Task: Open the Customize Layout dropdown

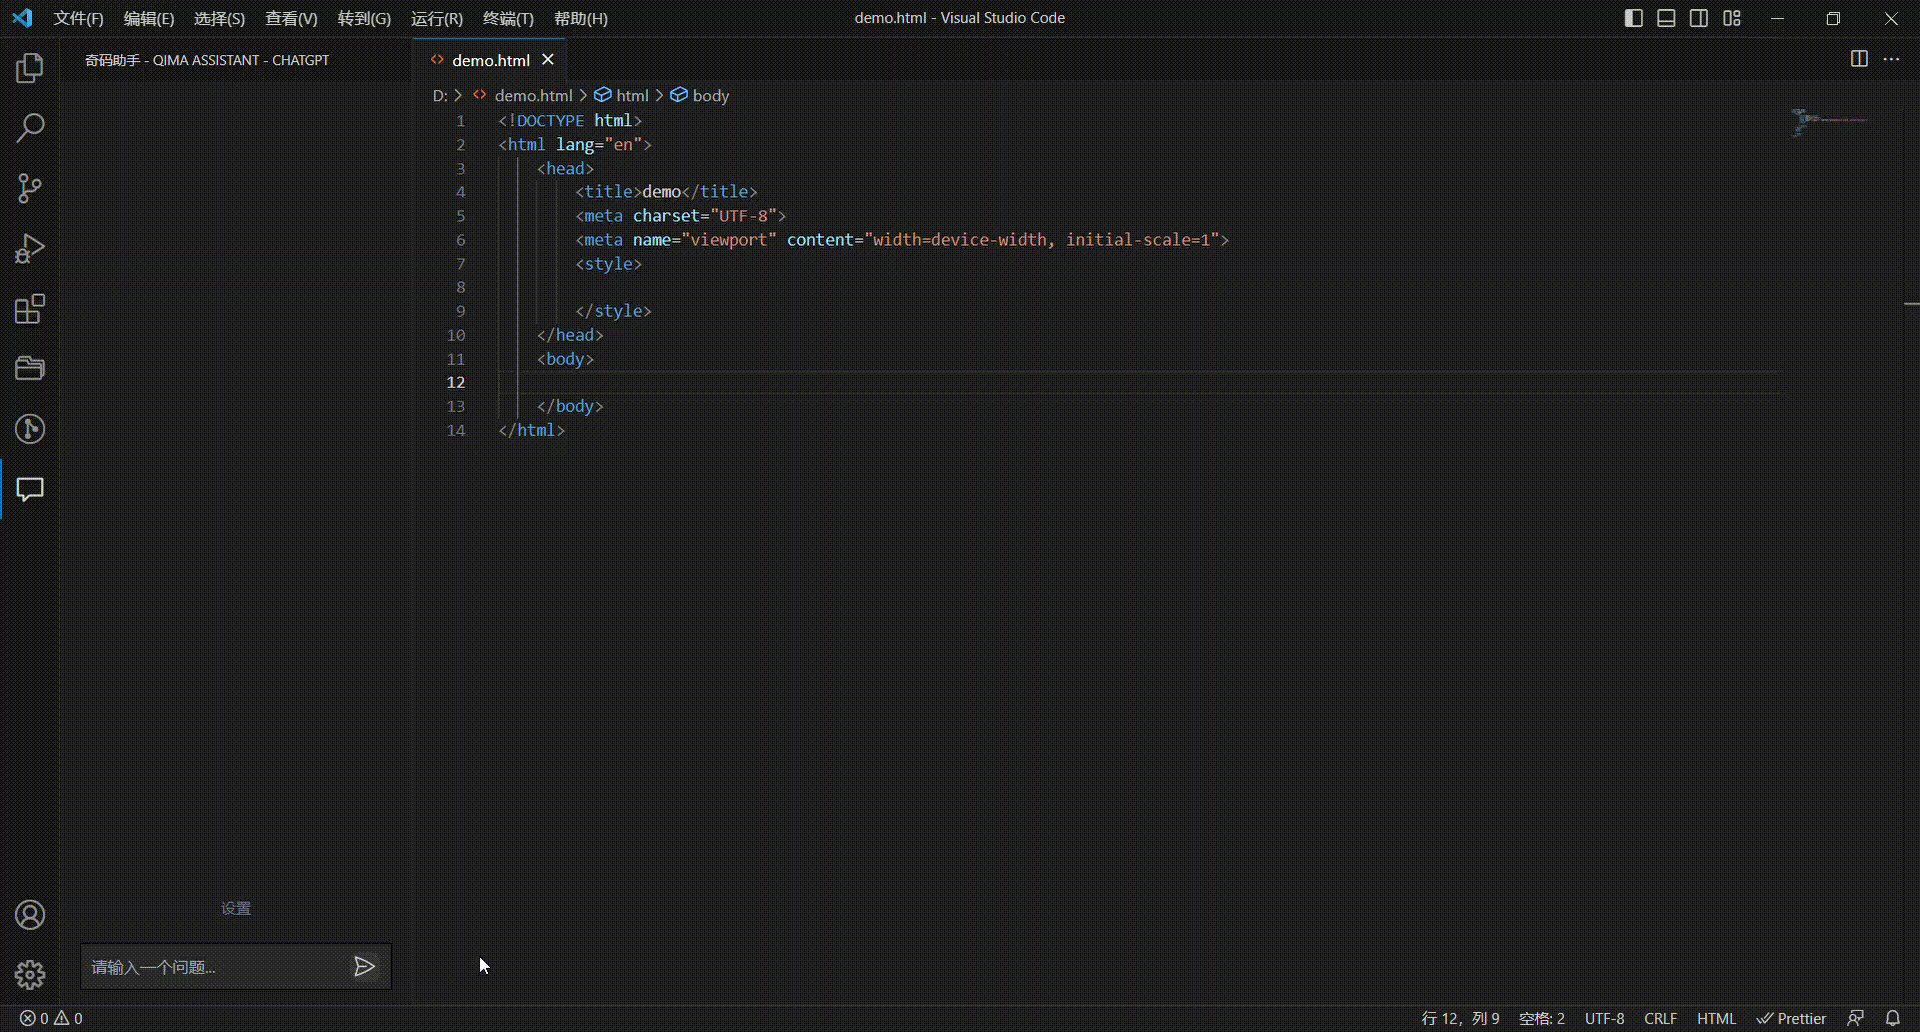Action: [1732, 18]
